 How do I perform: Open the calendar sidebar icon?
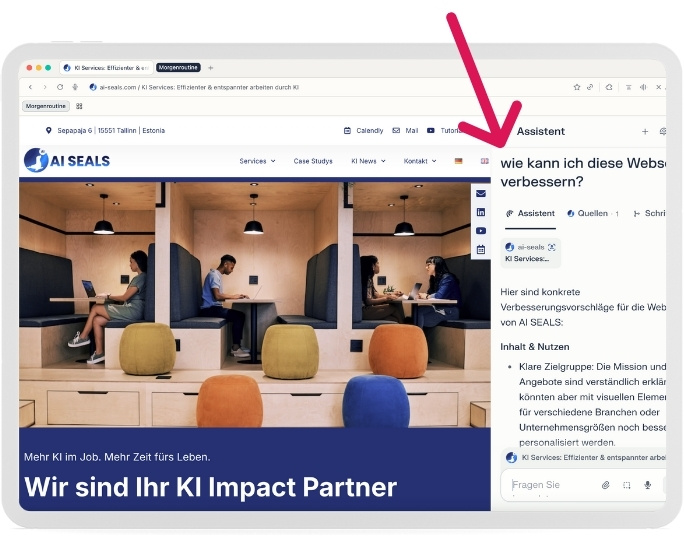481,249
